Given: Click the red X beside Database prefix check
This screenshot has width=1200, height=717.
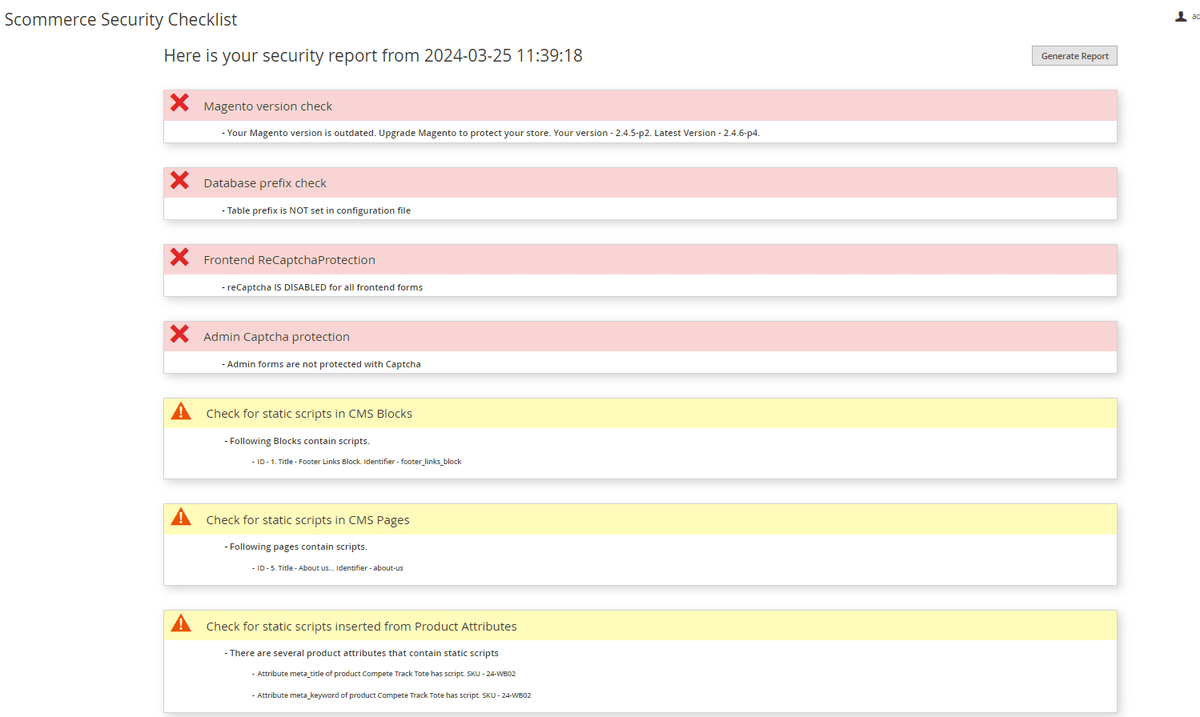Looking at the screenshot, I should coord(180,180).
